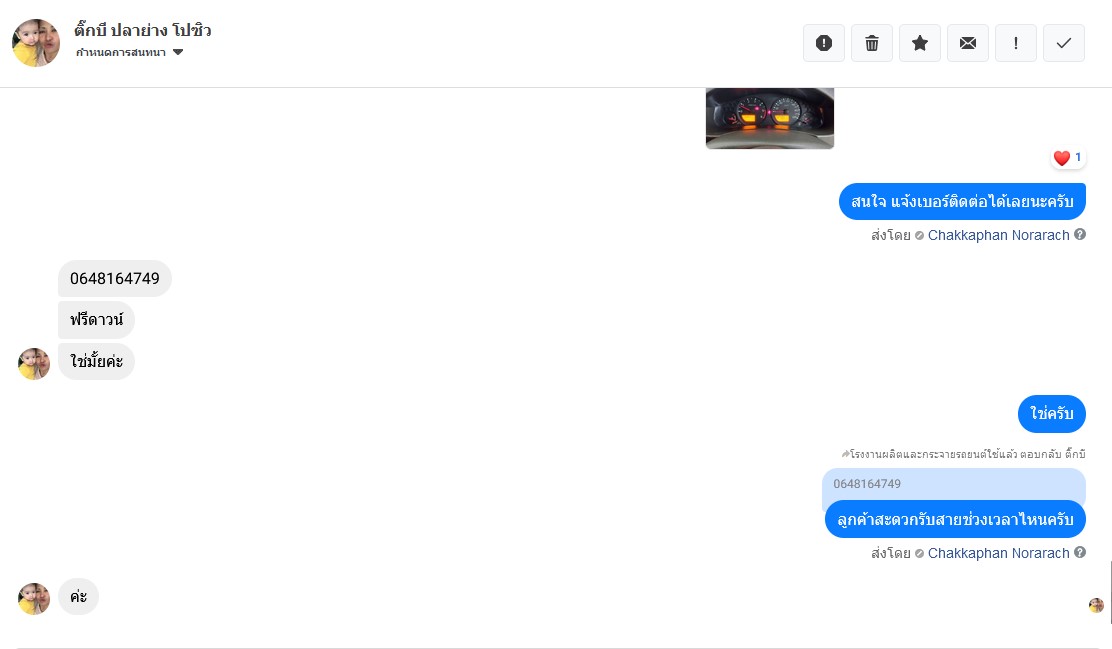Flag conversation with exclamation mark icon
This screenshot has width=1112, height=649.
click(x=1016, y=43)
